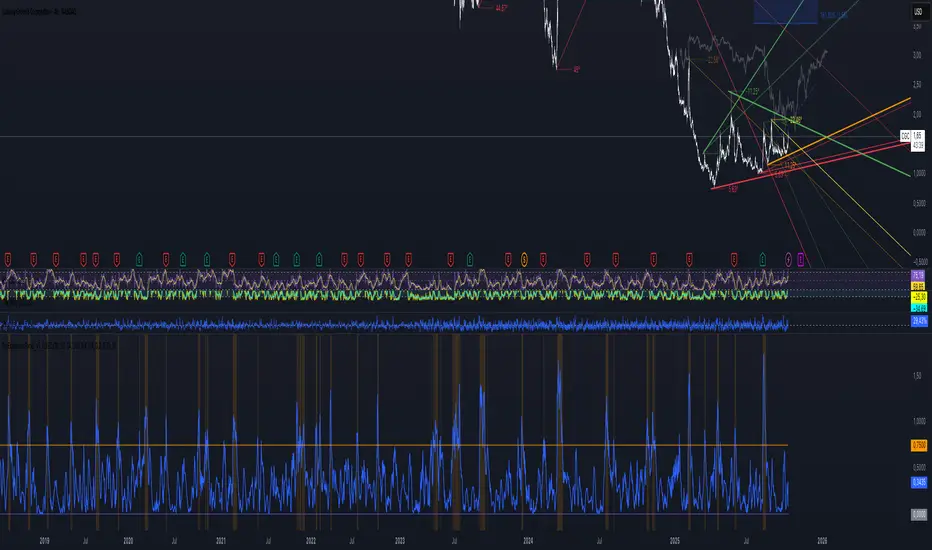Image resolution: width=932 pixels, height=550 pixels.
Task: Click the blue 29.43% value label
Action: 919,321
